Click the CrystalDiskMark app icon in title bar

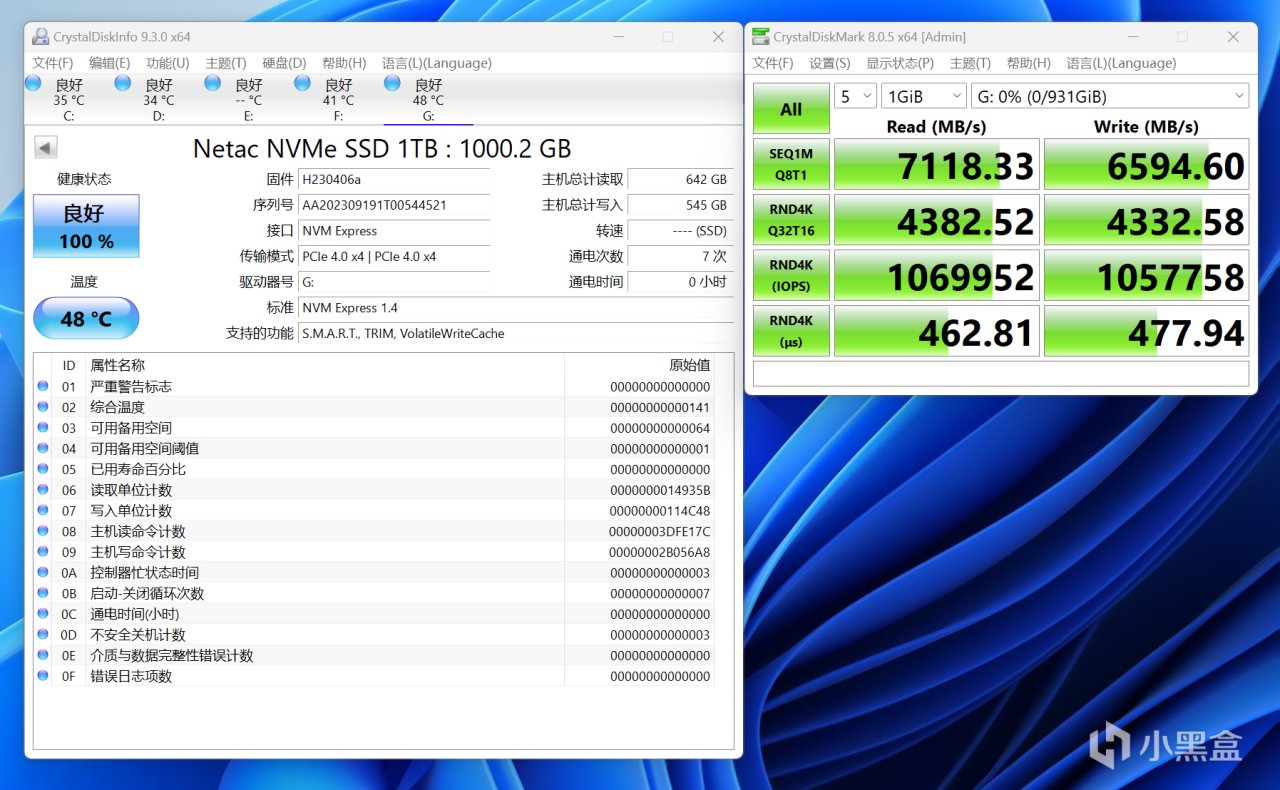[x=759, y=37]
